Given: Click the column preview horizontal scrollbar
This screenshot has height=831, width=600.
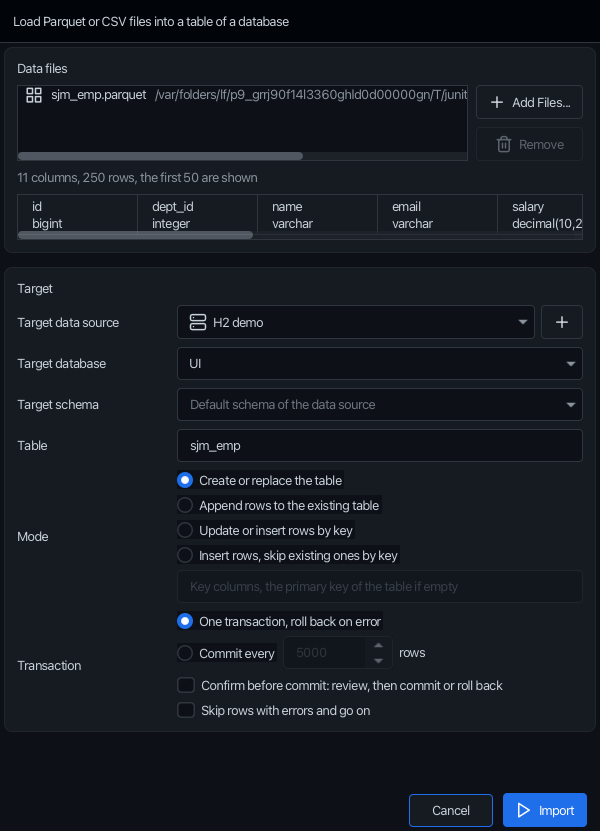Looking at the screenshot, I should click(135, 235).
